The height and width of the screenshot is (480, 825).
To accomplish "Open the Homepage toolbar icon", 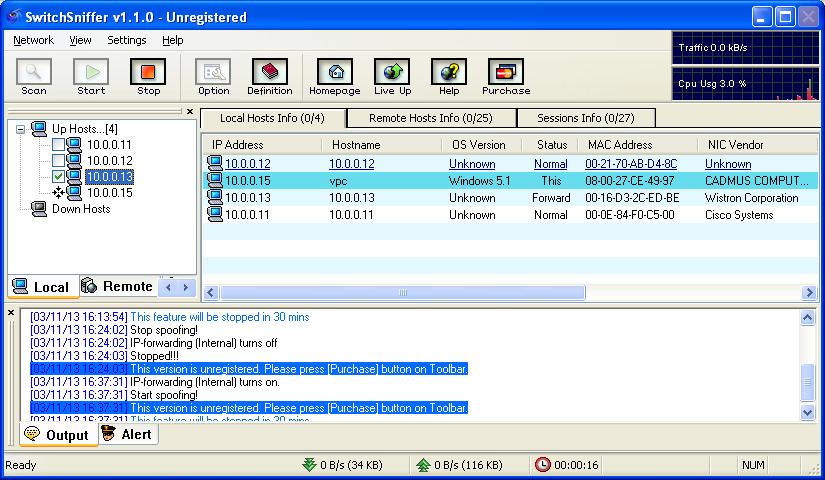I will [335, 72].
